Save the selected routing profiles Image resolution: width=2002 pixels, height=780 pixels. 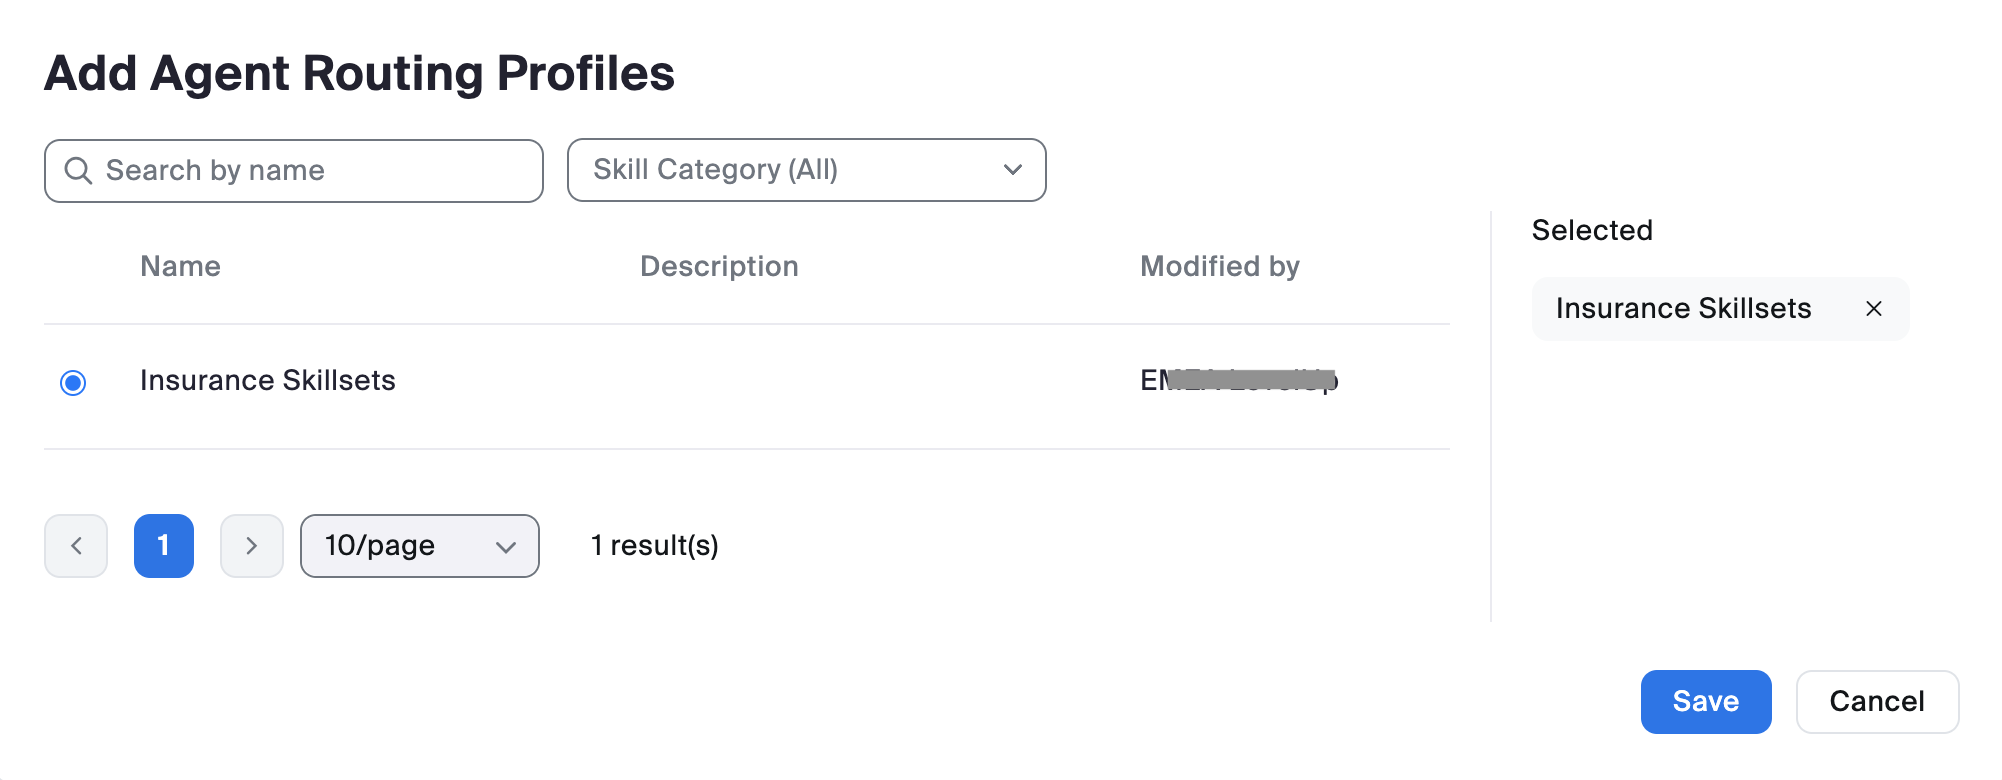[x=1705, y=702]
